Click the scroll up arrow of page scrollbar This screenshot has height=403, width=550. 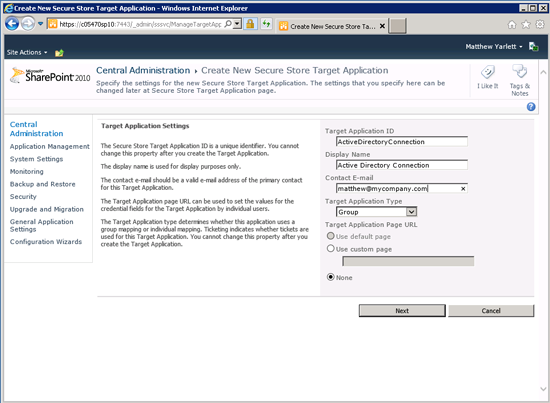[543, 72]
